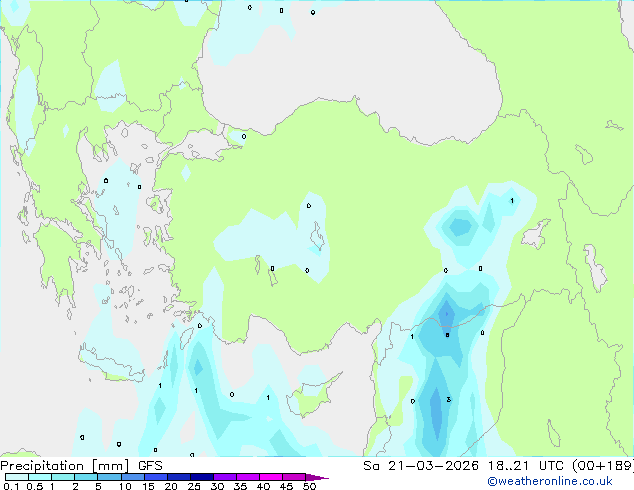
Task: Click the '0.1' legend scale label
Action: (x=11, y=486)
